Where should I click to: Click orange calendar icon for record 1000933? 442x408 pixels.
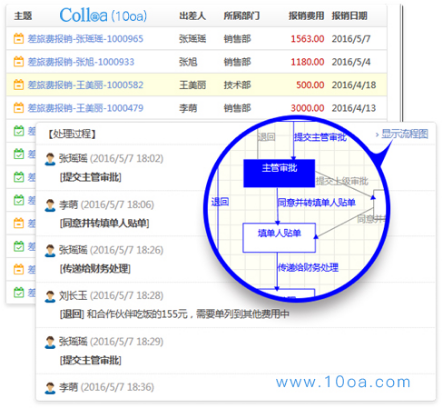[19, 62]
